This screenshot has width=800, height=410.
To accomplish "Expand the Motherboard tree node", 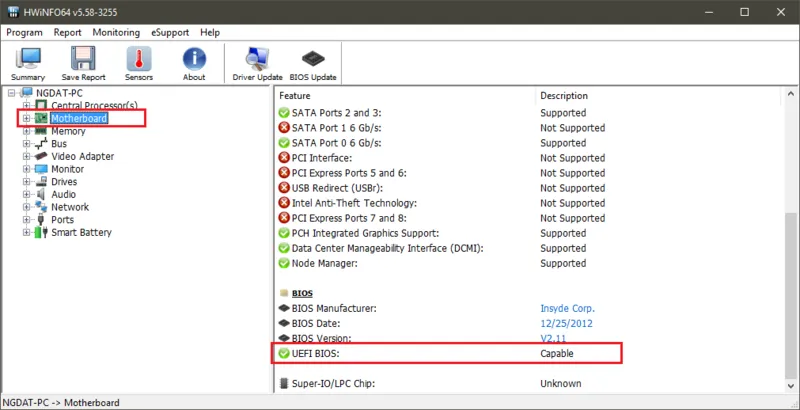I will pos(26,118).
